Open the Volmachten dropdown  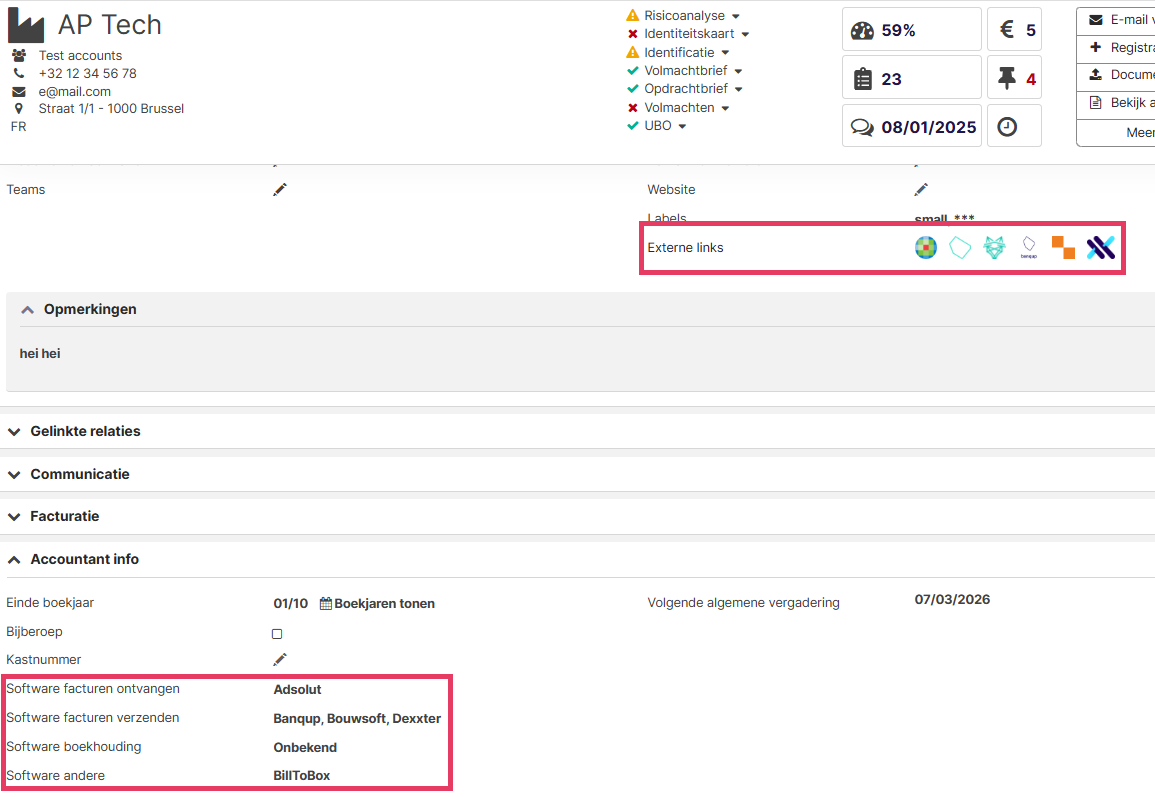click(725, 108)
